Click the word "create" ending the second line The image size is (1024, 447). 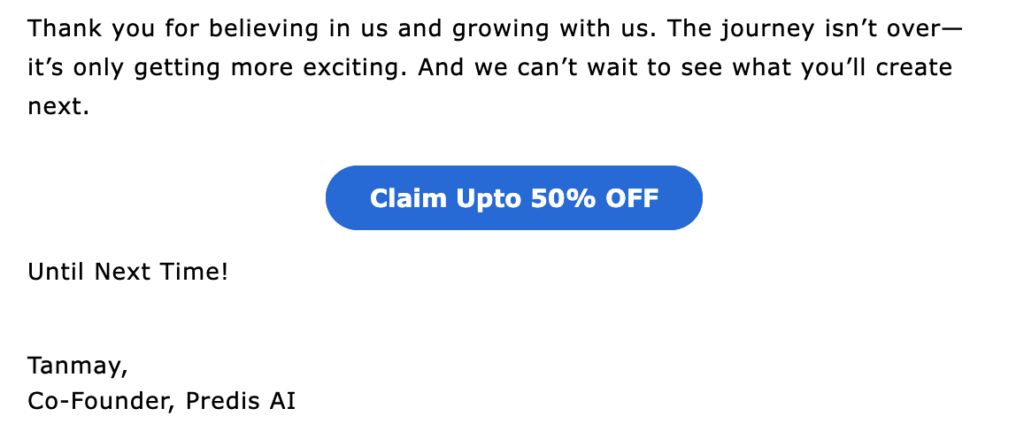click(918, 67)
